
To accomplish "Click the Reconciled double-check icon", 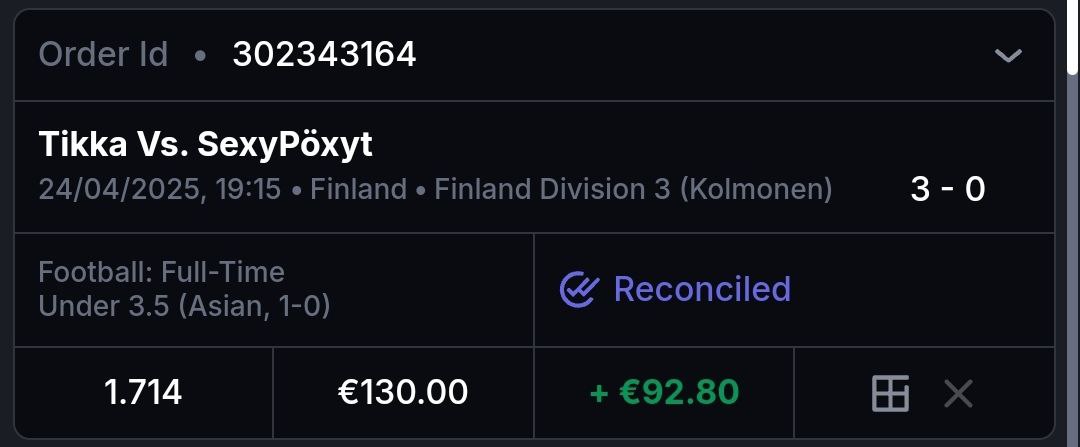I will (579, 290).
